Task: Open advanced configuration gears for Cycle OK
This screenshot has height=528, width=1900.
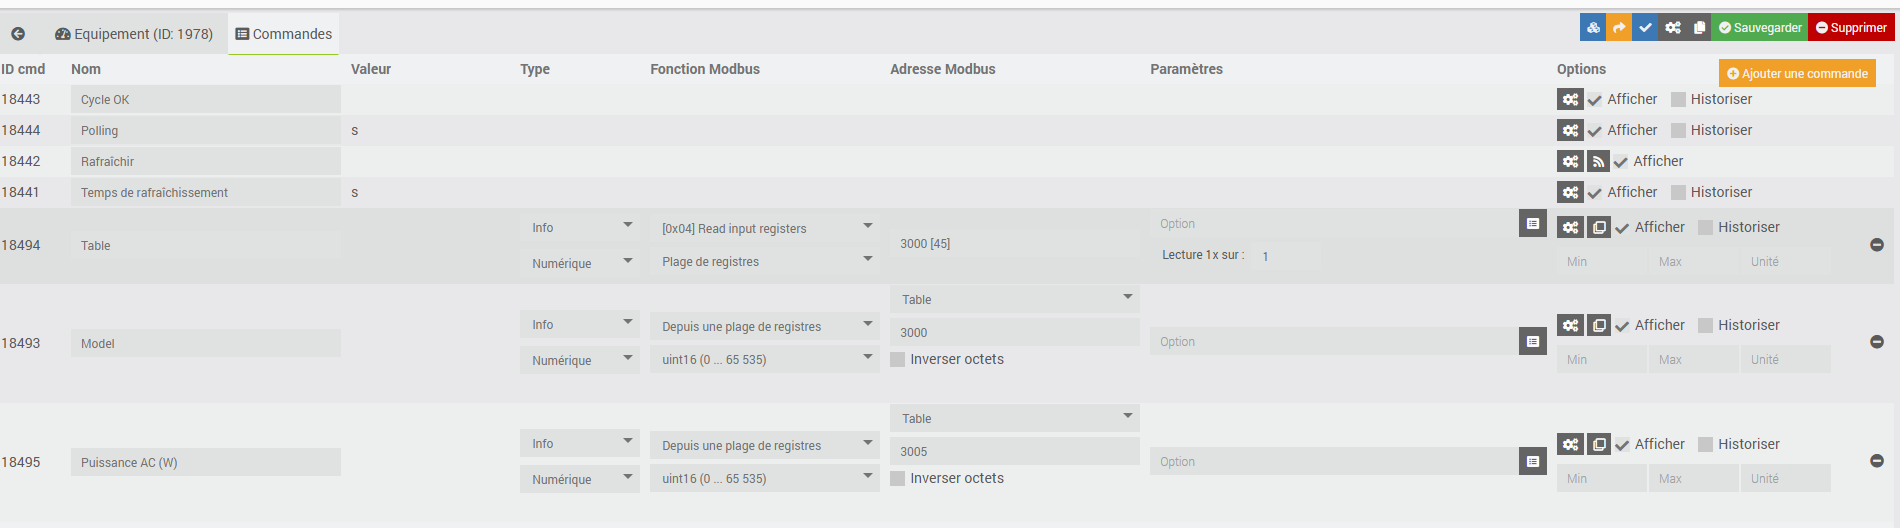Action: point(1570,99)
